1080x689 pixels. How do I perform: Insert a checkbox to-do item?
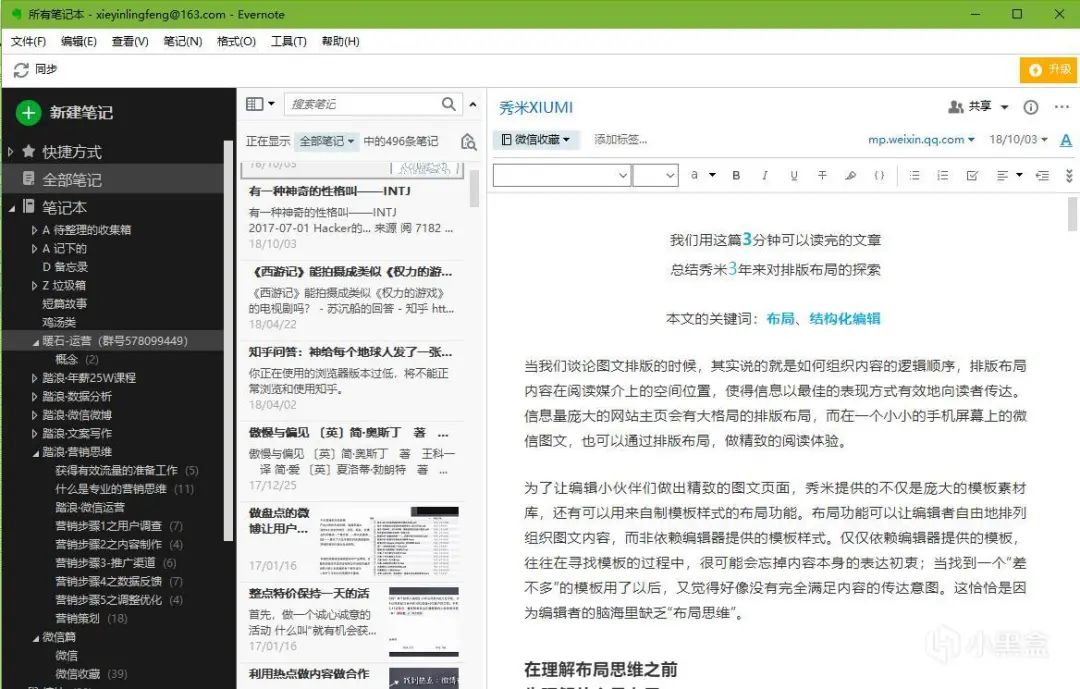972,175
